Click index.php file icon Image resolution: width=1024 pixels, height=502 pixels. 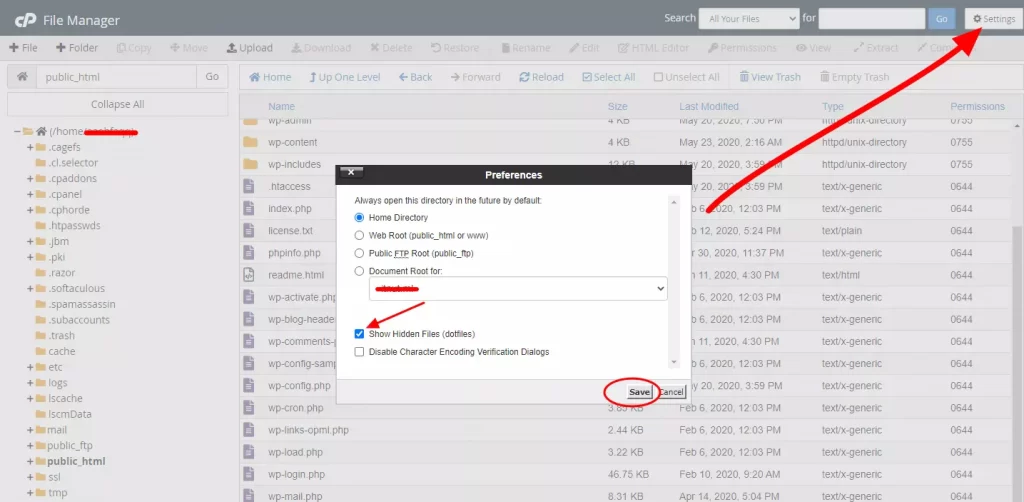pos(248,208)
